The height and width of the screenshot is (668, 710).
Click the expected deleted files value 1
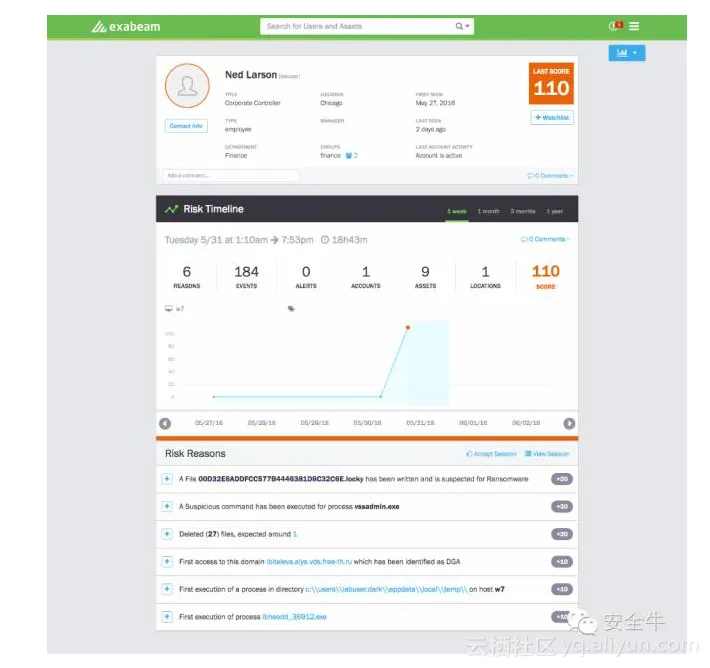(x=295, y=534)
